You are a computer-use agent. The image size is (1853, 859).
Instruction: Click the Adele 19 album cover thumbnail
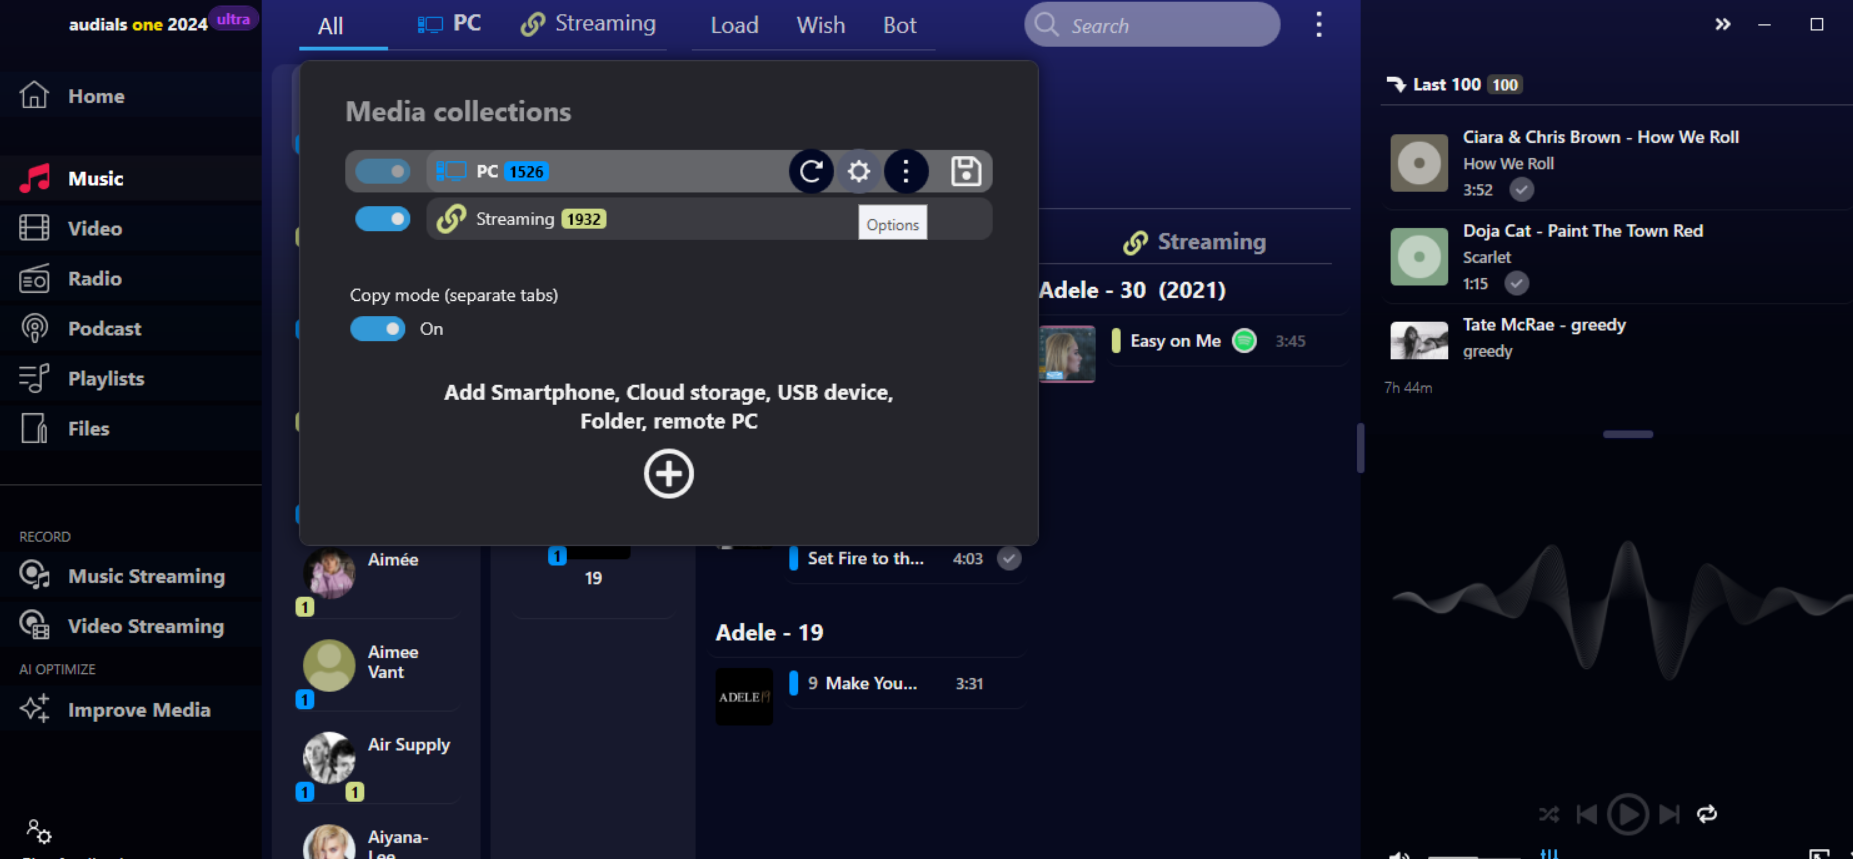(744, 696)
